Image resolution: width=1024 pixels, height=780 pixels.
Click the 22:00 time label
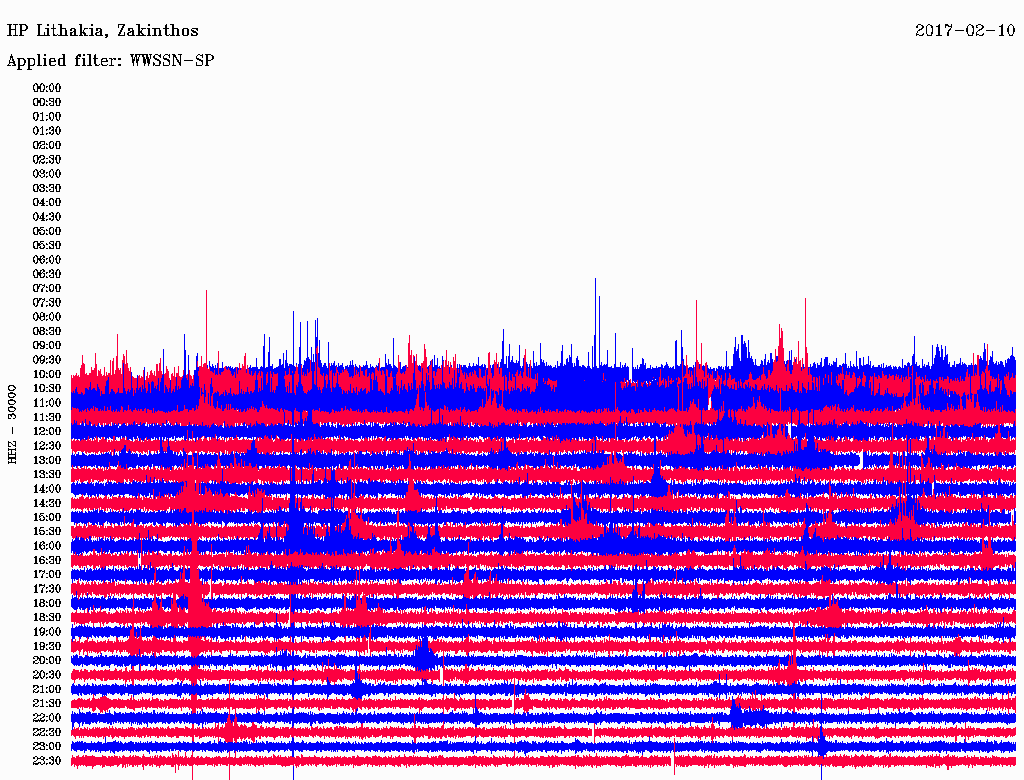(x=47, y=718)
